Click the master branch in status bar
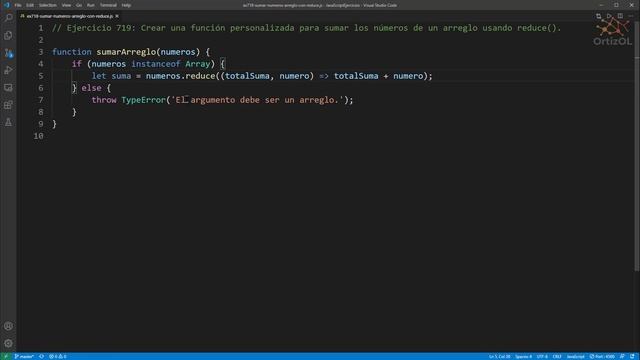 click(x=24, y=356)
